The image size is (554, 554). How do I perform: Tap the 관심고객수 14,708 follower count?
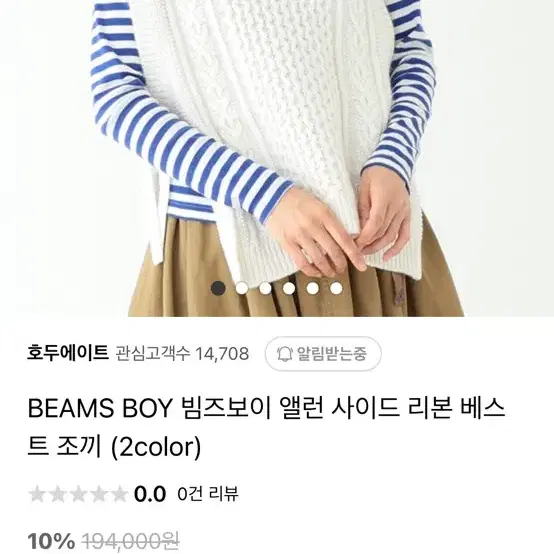point(182,354)
